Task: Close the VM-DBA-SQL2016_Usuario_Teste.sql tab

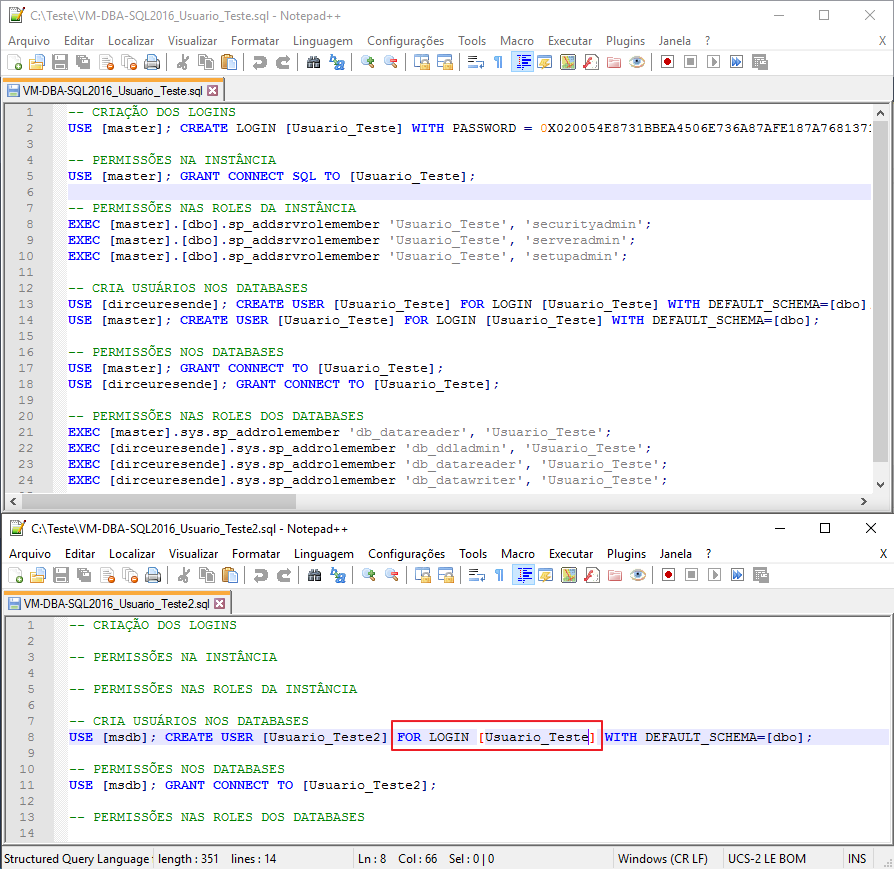Action: click(x=213, y=91)
